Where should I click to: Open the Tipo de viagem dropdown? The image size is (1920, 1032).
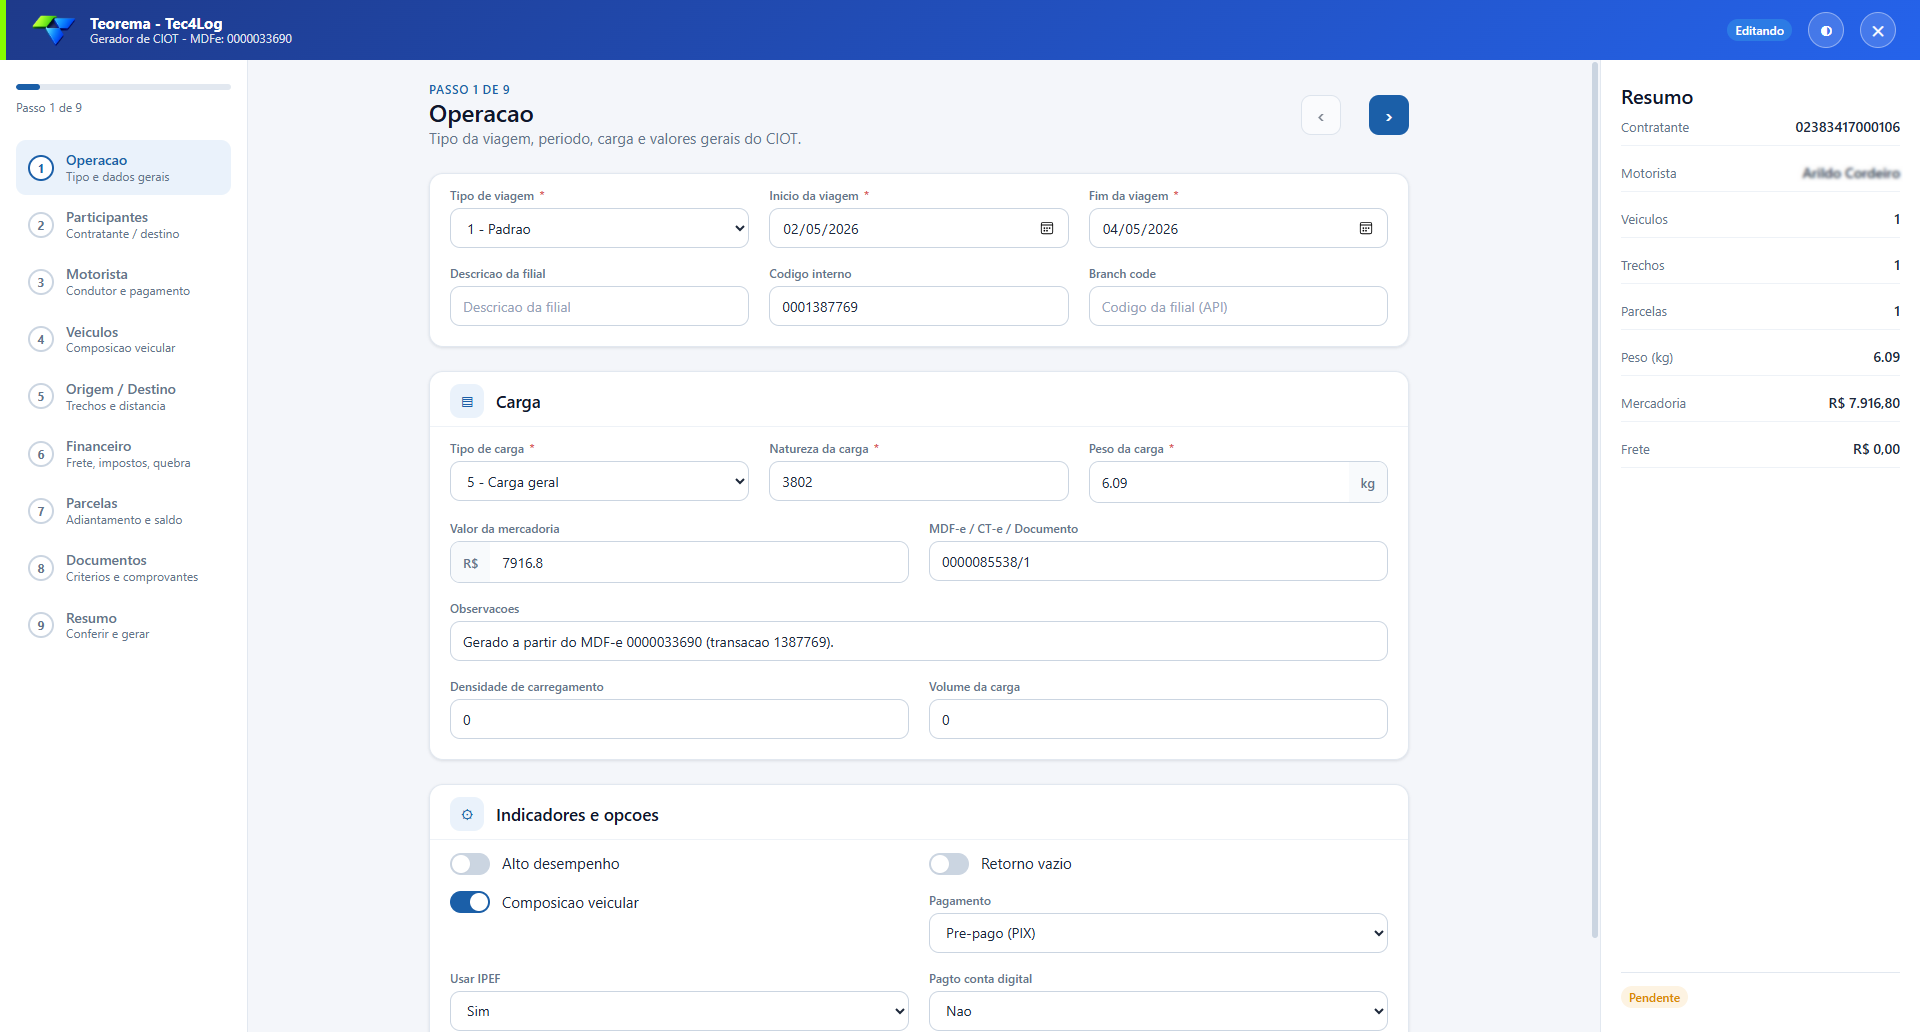click(x=599, y=228)
